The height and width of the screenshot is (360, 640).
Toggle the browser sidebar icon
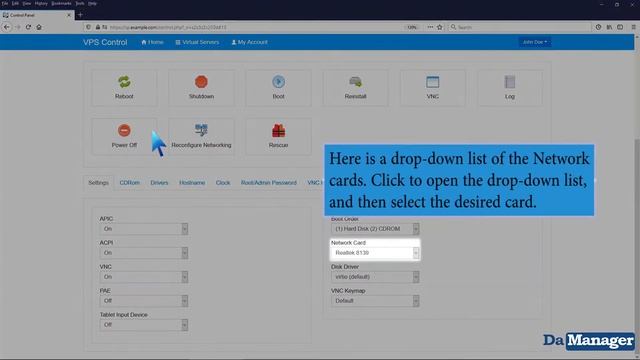(x=620, y=27)
